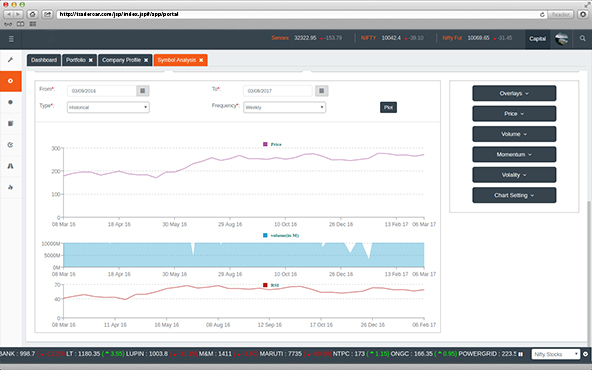Open the reading list glasses icon
592x370 pixels.
[x=8, y=24]
